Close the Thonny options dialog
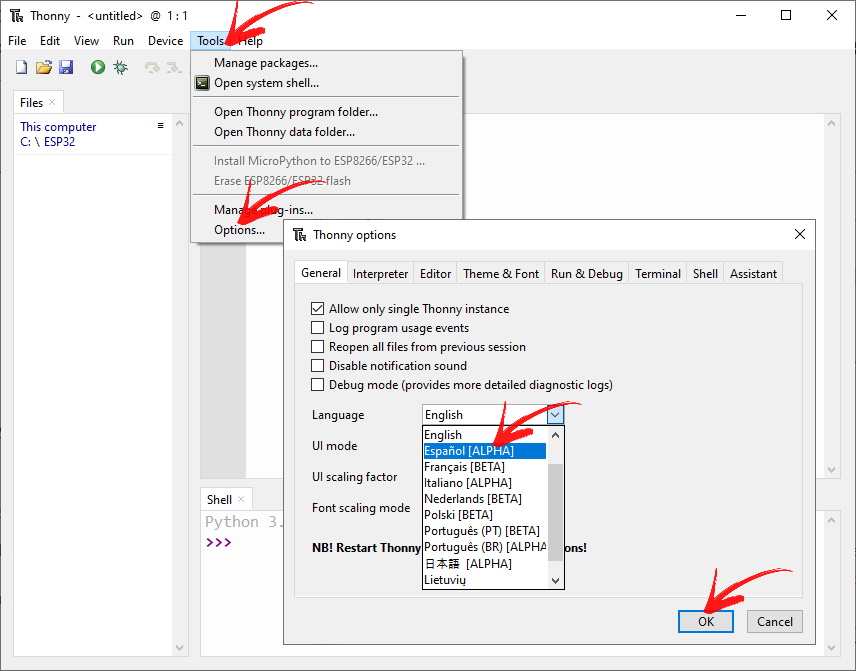This screenshot has height=671, width=856. tap(800, 234)
